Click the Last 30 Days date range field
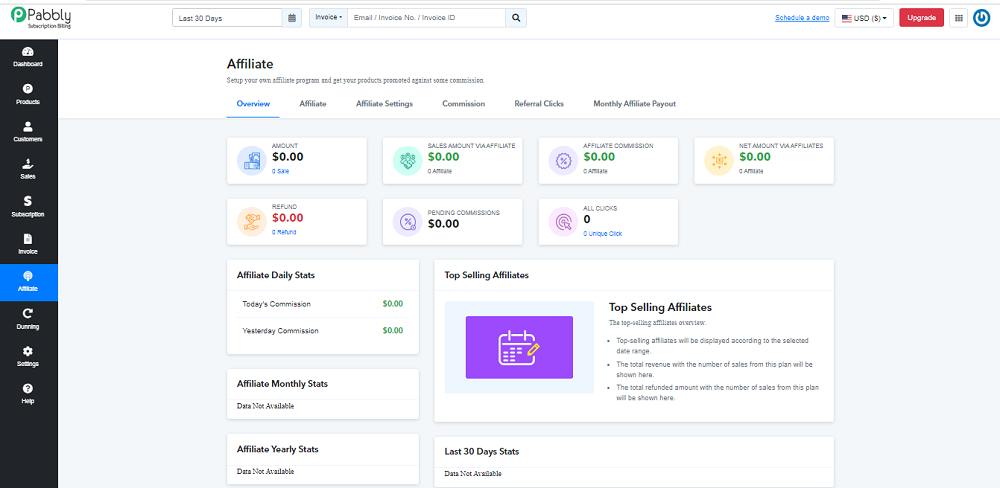 tap(228, 18)
